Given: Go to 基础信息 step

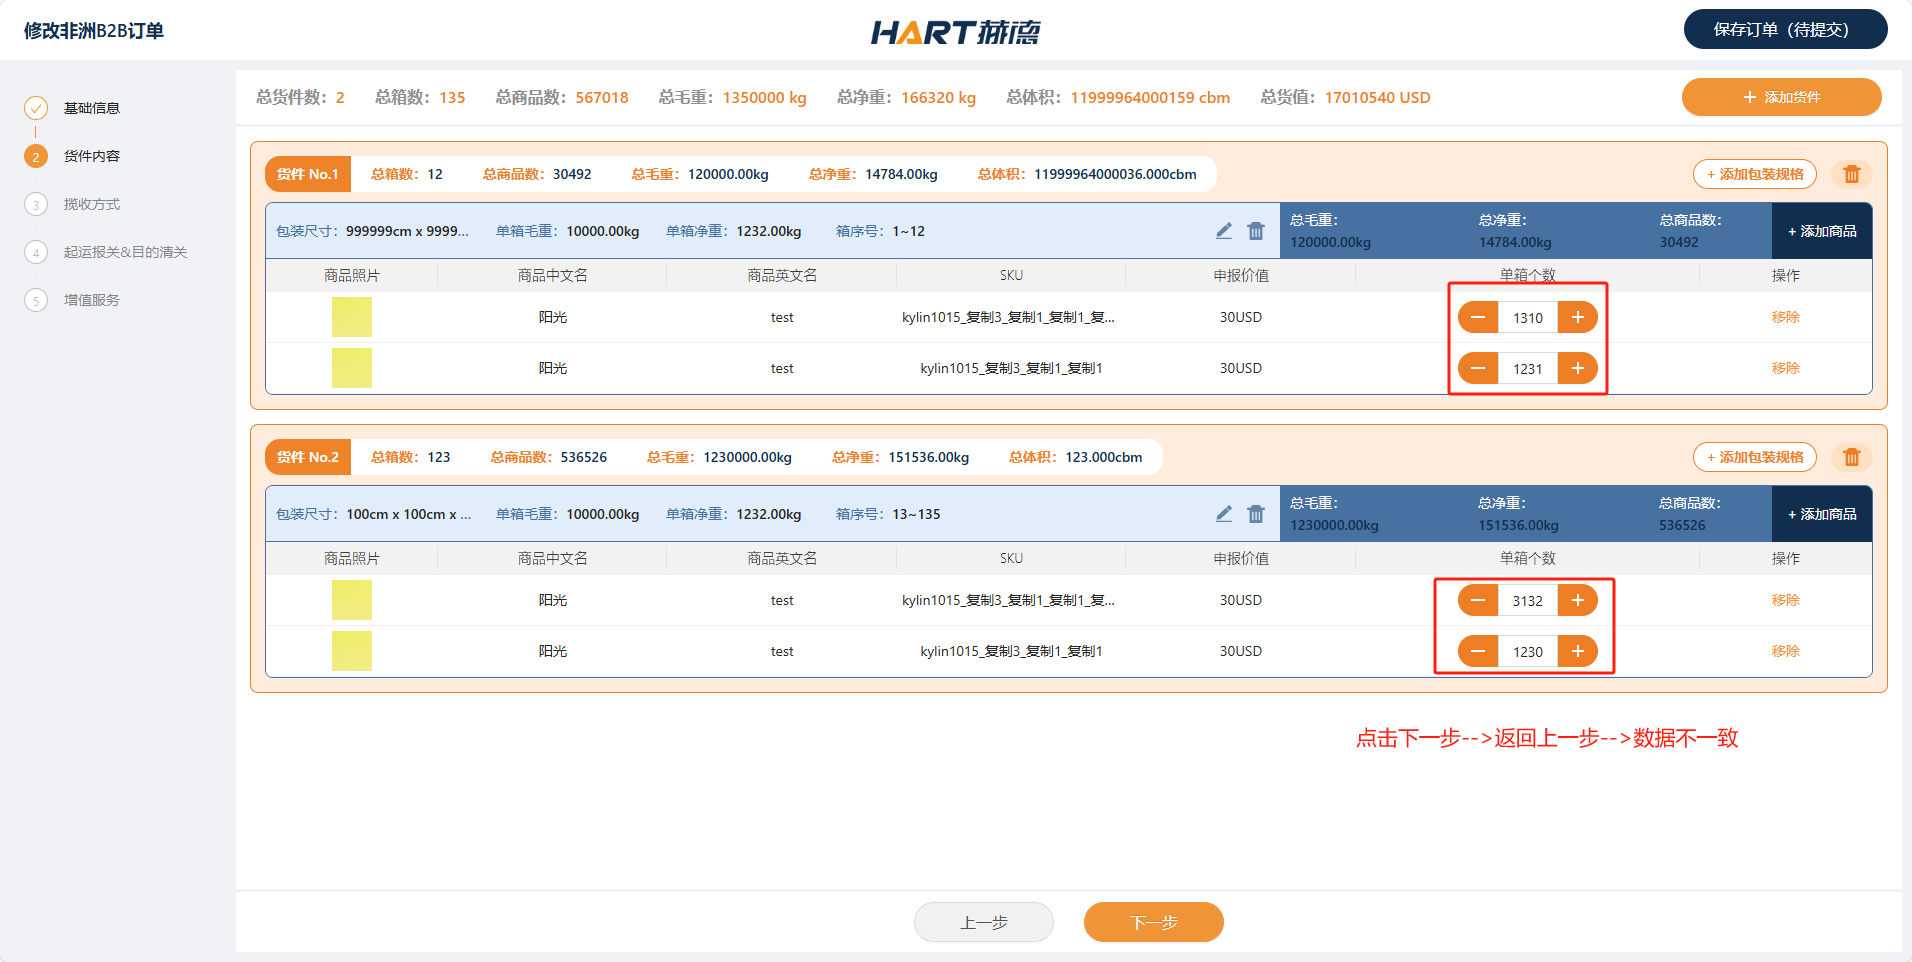Looking at the screenshot, I should coord(91,108).
